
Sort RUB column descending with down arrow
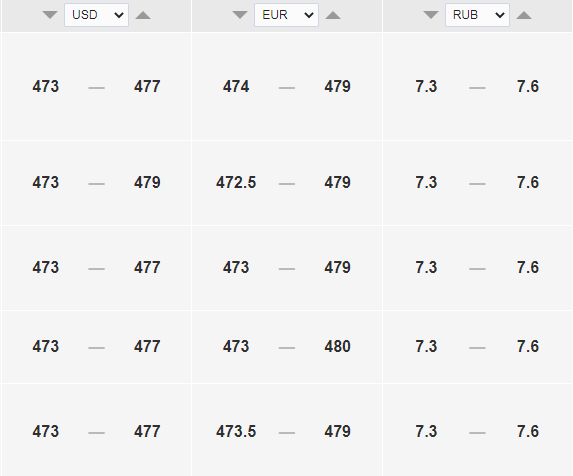tap(431, 15)
